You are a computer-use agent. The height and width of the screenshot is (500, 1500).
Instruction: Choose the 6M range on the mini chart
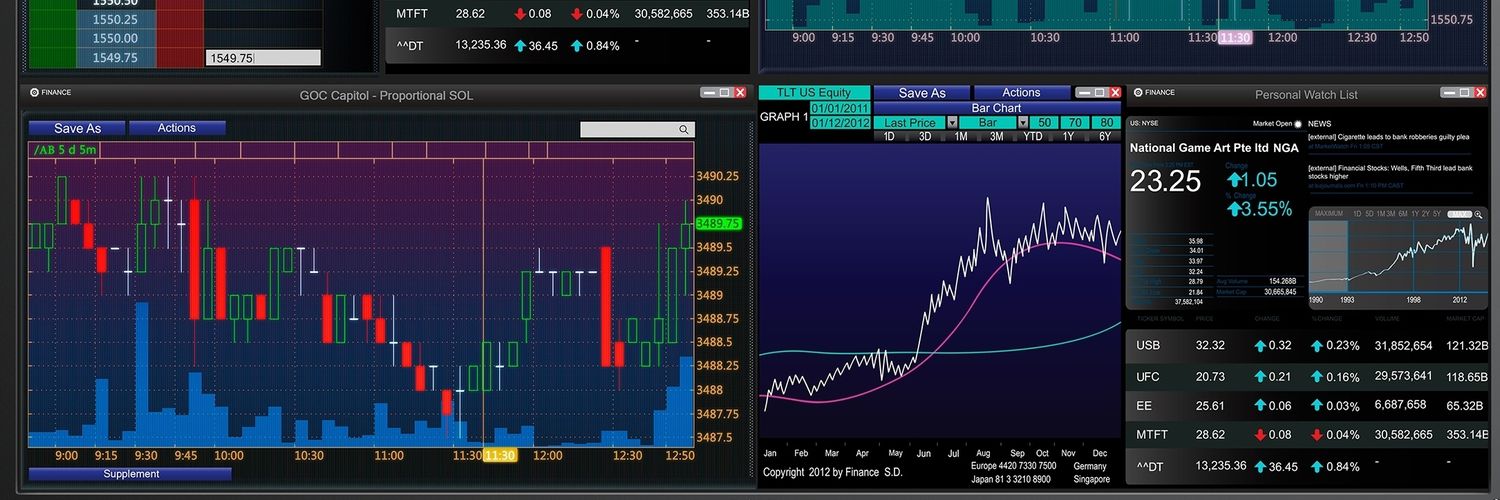(x=1403, y=214)
